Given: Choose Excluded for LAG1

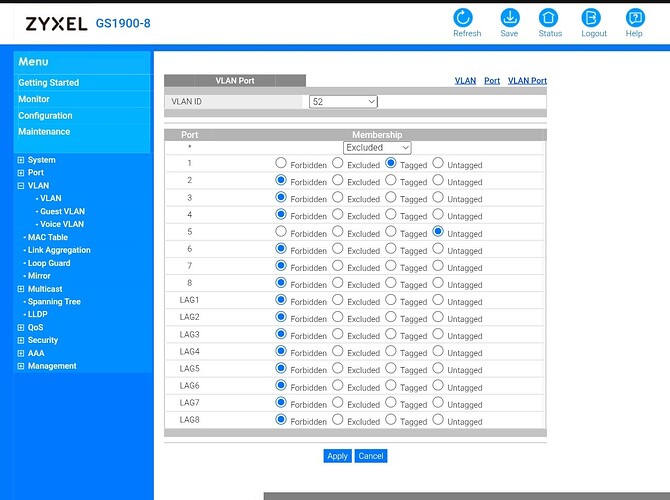Looking at the screenshot, I should point(338,300).
